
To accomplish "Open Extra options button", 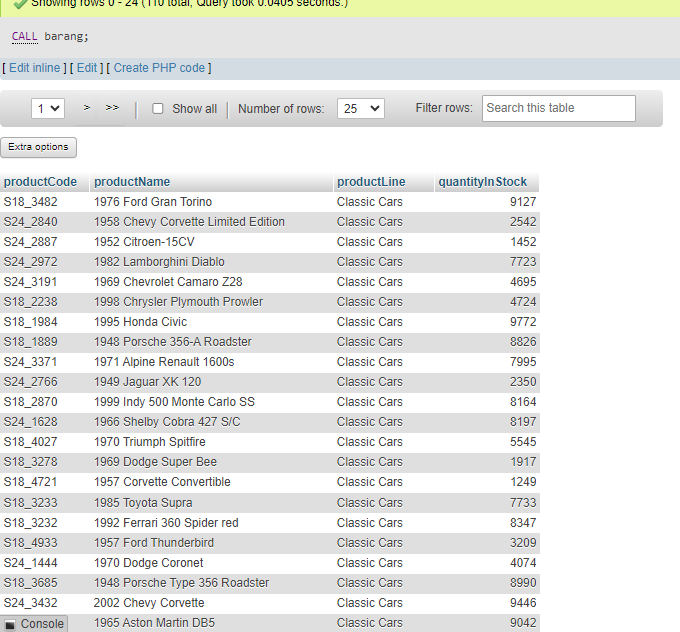I will pyautogui.click(x=39, y=147).
